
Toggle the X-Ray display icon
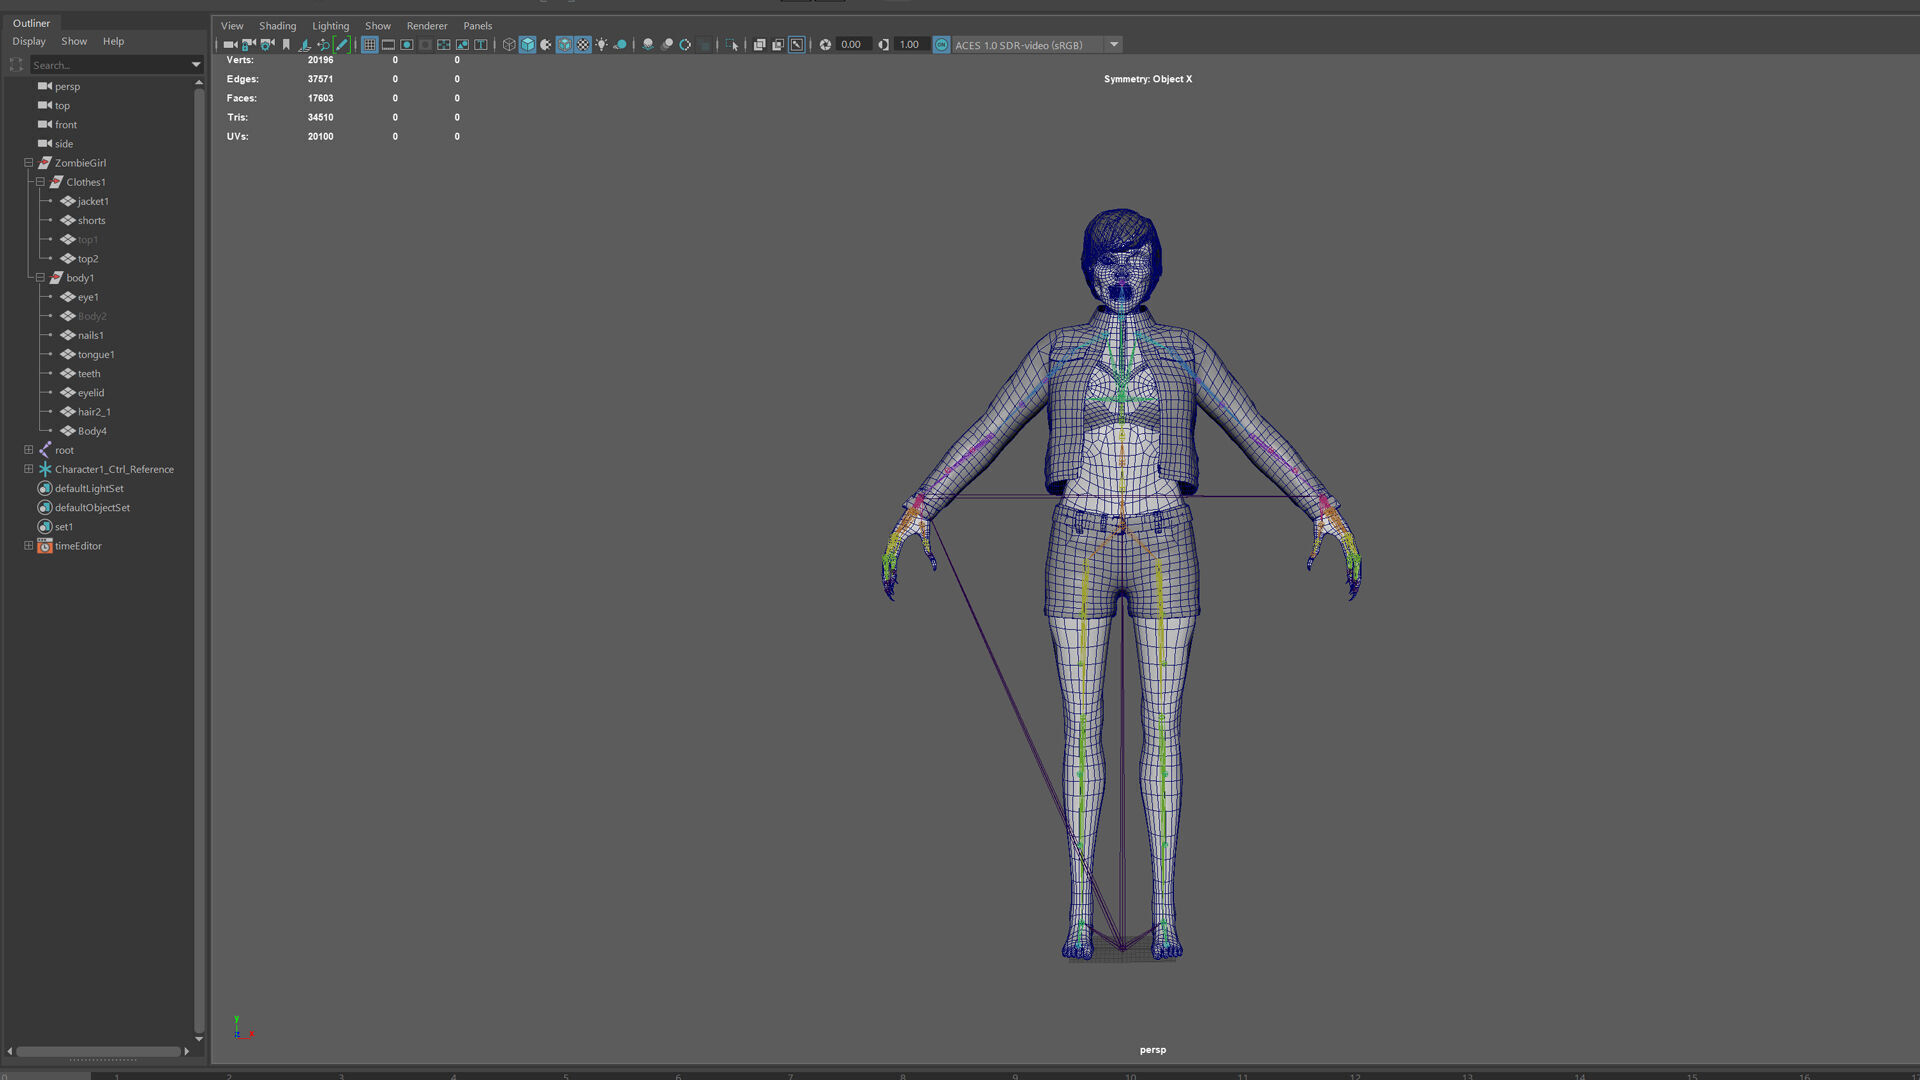pyautogui.click(x=759, y=45)
